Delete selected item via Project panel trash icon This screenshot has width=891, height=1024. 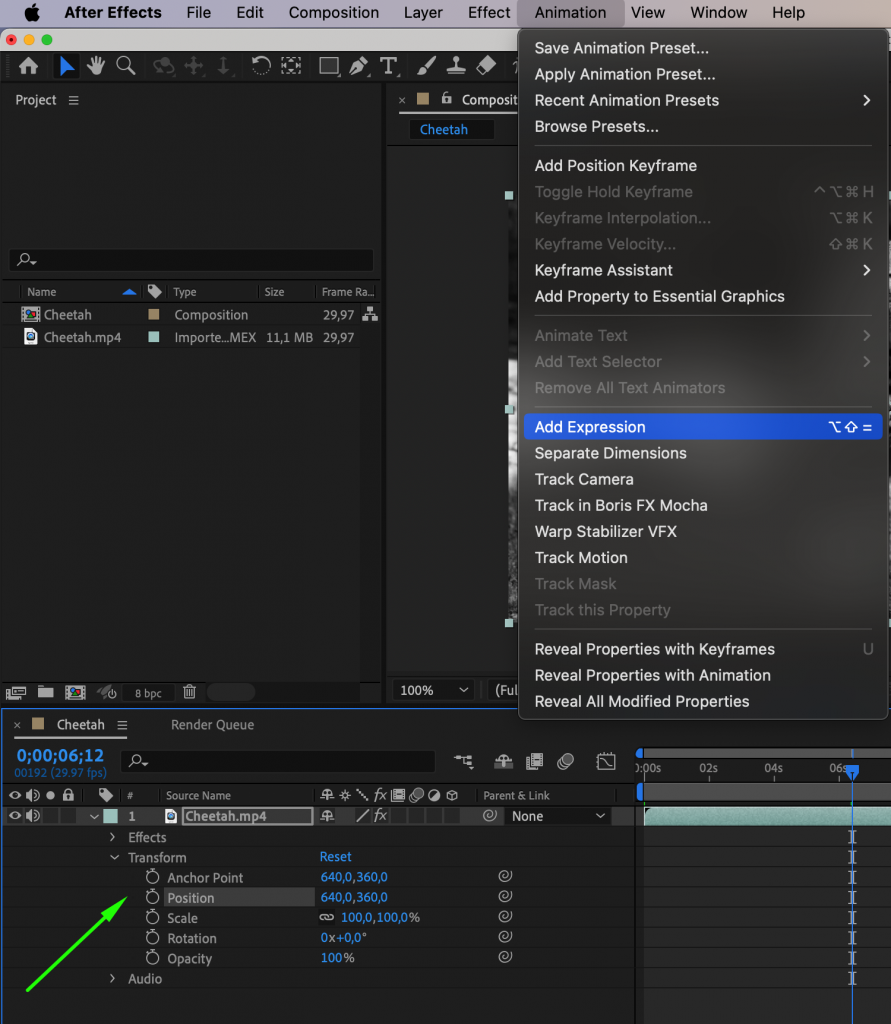(x=190, y=692)
